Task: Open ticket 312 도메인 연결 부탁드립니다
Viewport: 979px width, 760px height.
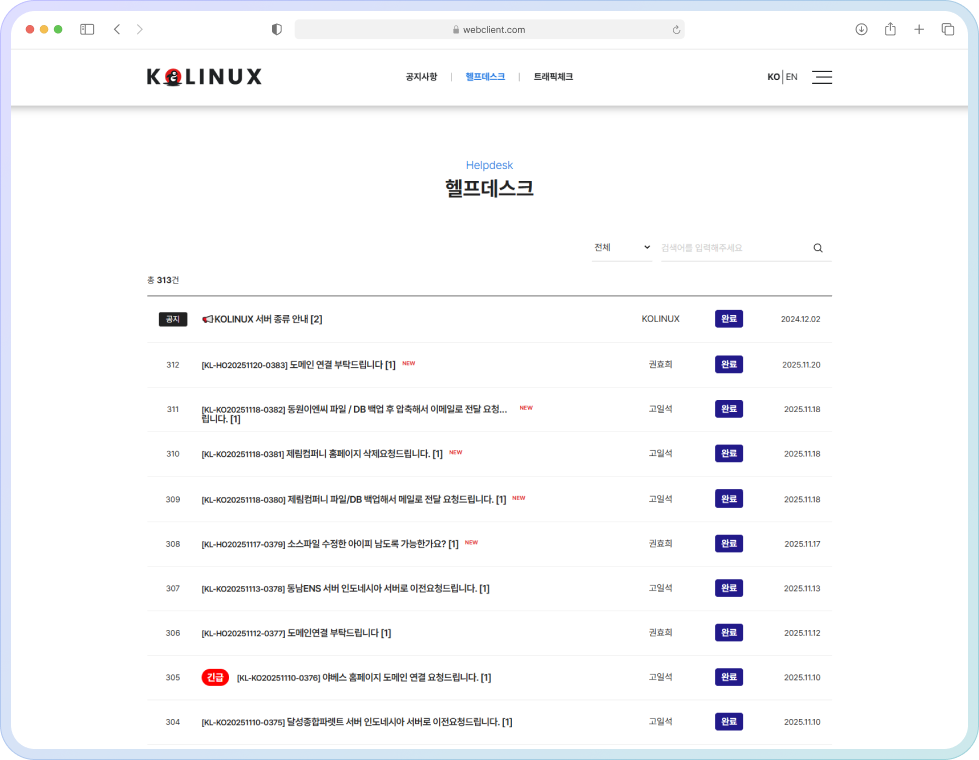Action: click(298, 365)
